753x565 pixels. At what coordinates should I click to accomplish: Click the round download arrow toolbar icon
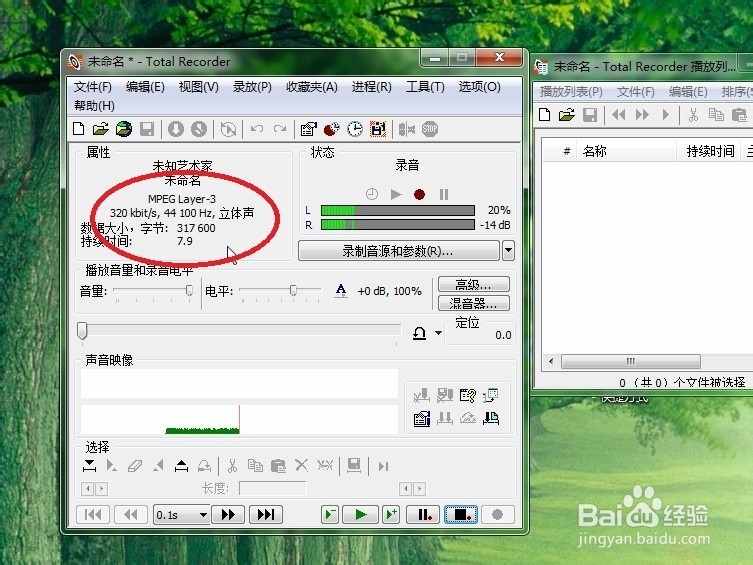[x=176, y=129]
